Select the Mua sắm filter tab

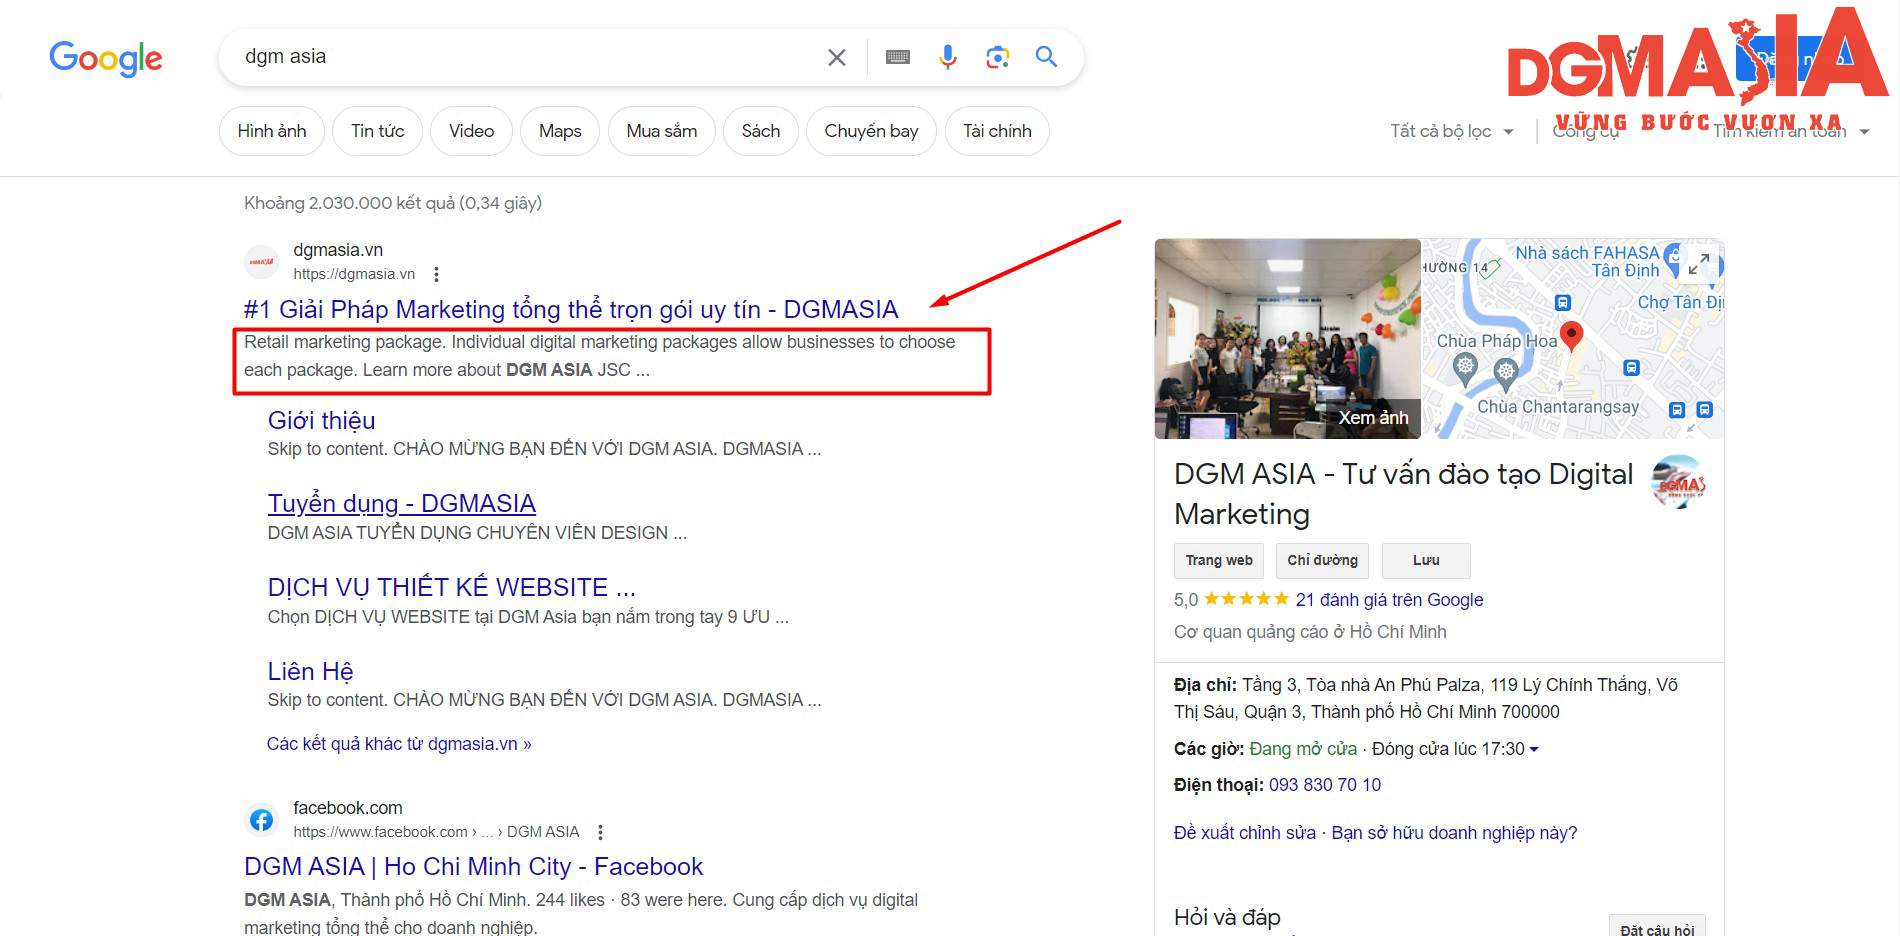point(662,131)
